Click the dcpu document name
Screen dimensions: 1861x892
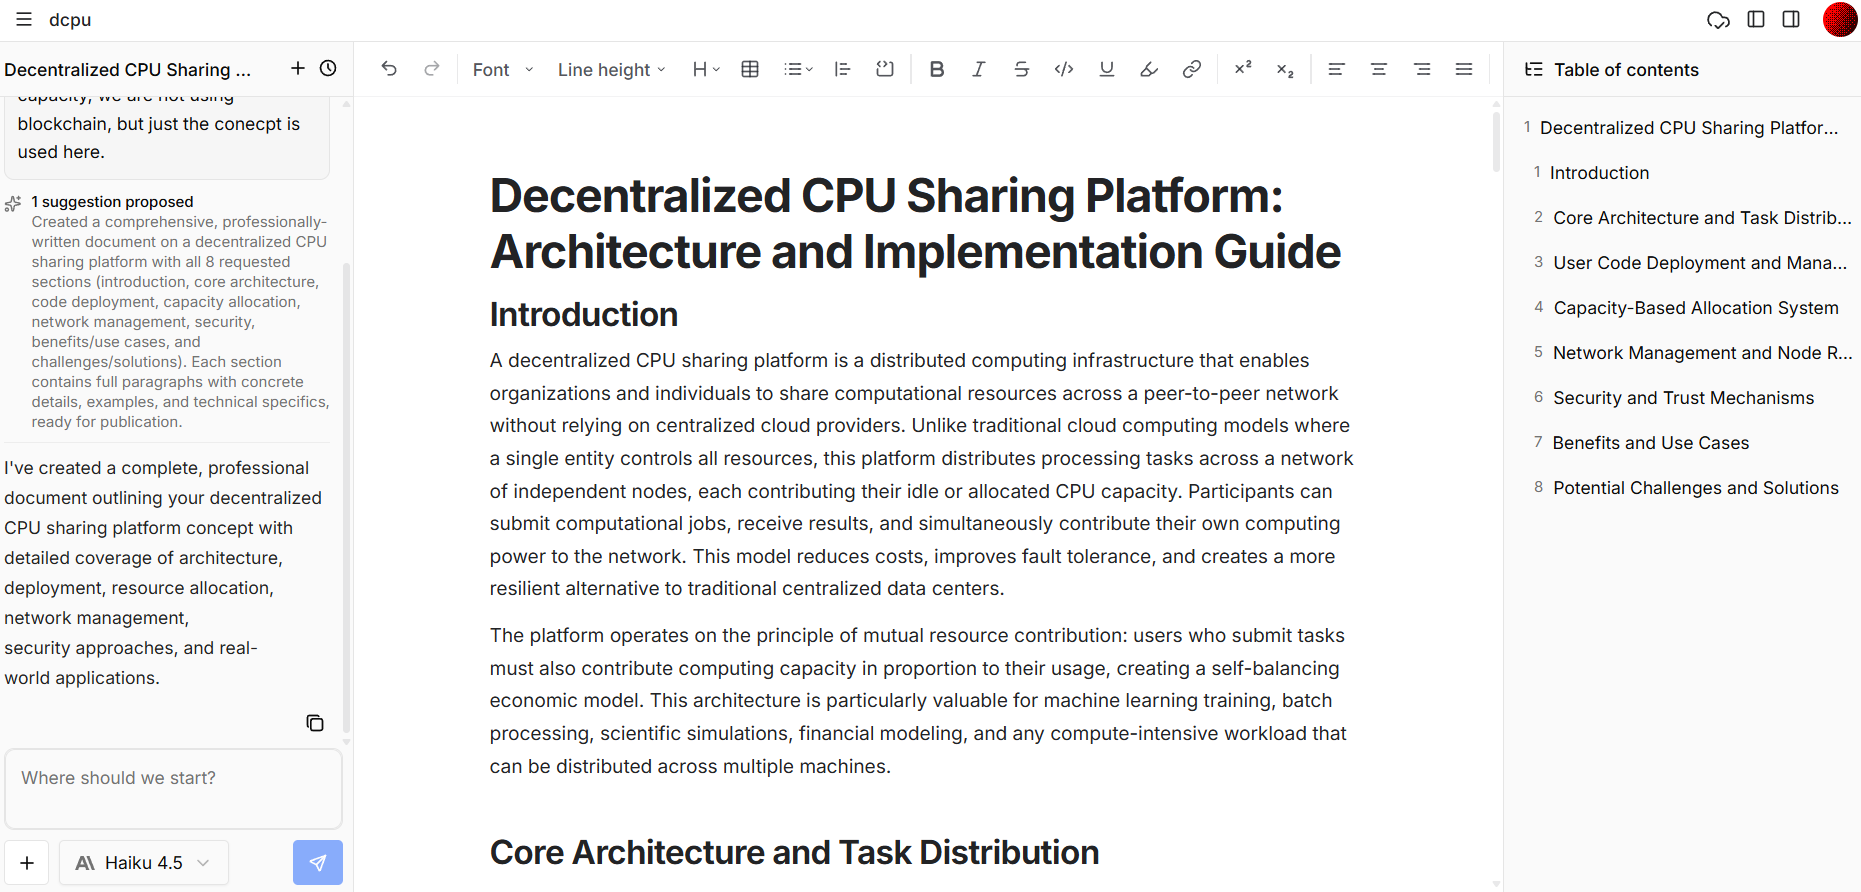point(70,20)
